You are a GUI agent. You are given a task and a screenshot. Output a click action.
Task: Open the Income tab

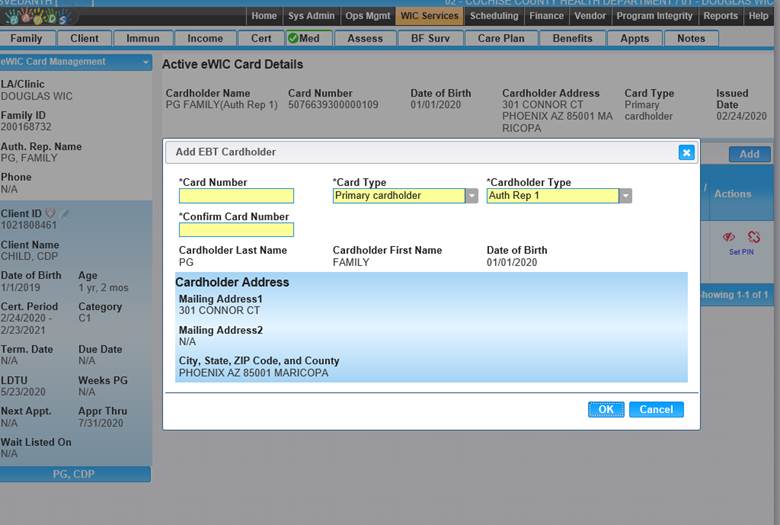[205, 38]
